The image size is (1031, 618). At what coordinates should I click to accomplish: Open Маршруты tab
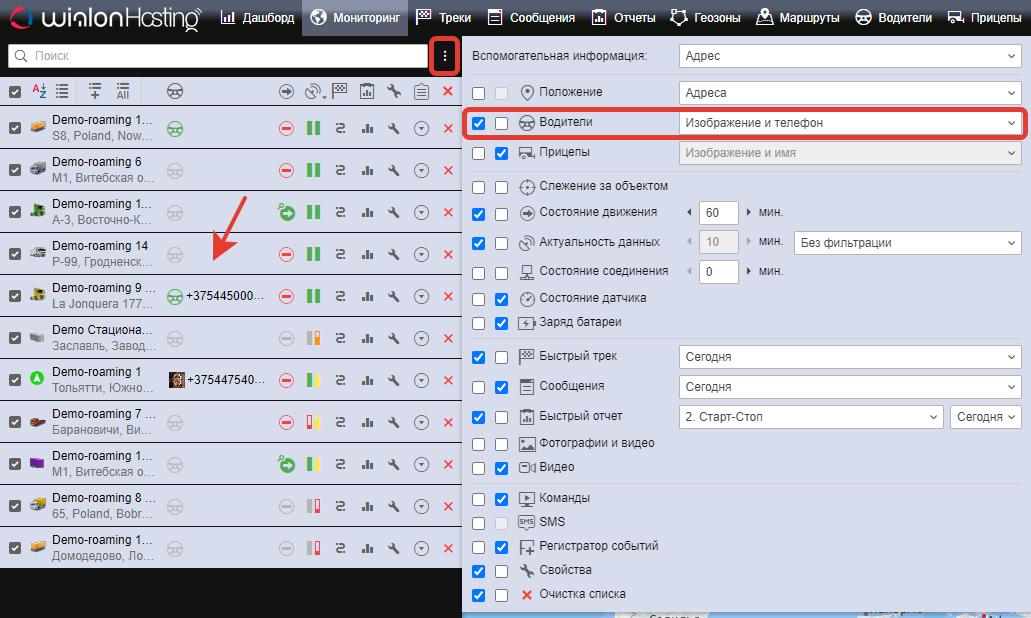pos(798,18)
